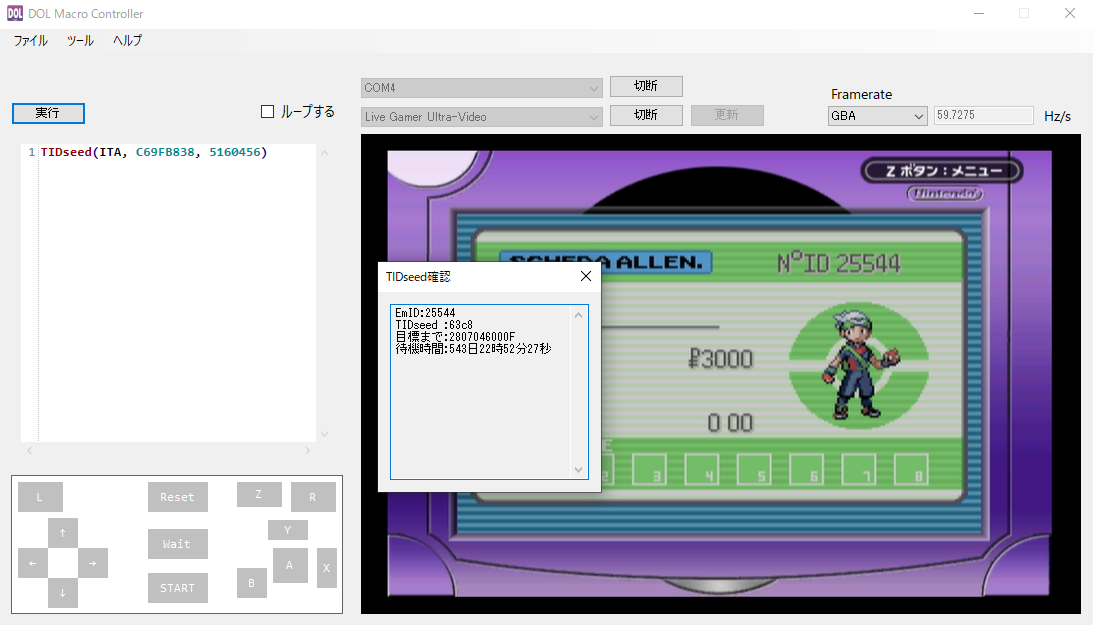Click the 実行 run button
This screenshot has width=1093, height=625.
pyautogui.click(x=48, y=113)
